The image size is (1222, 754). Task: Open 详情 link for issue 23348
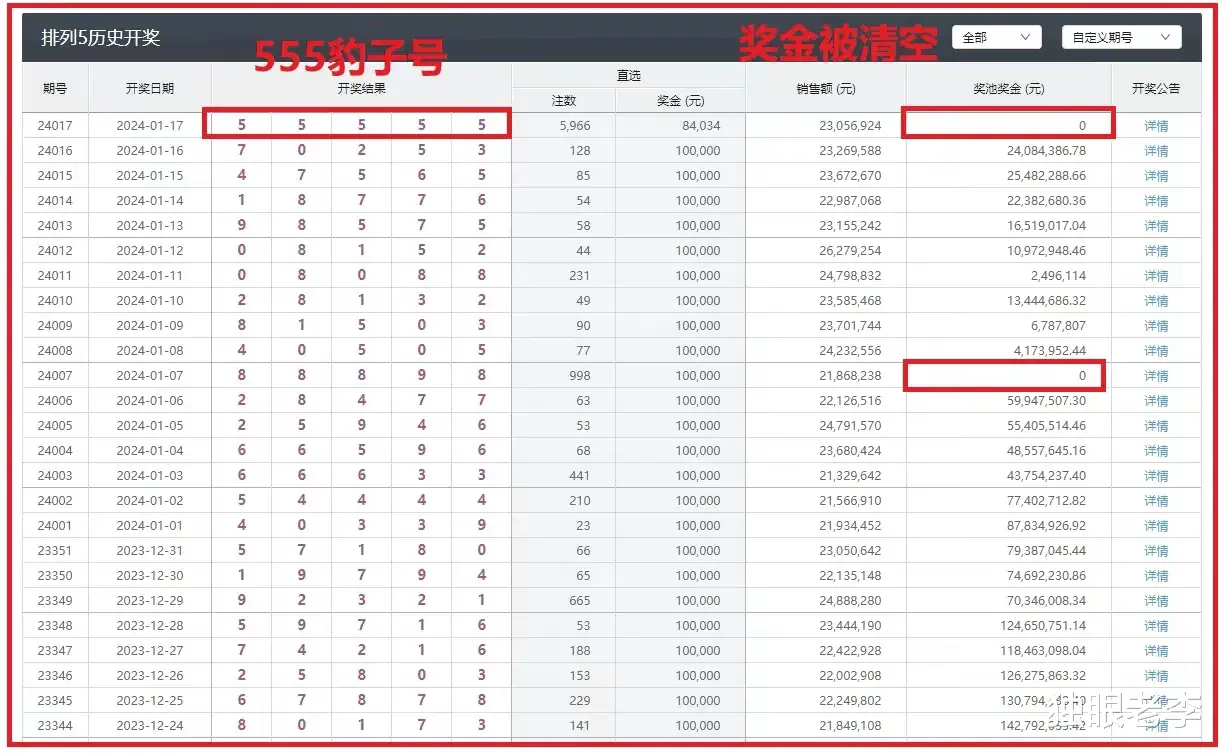click(x=1156, y=626)
